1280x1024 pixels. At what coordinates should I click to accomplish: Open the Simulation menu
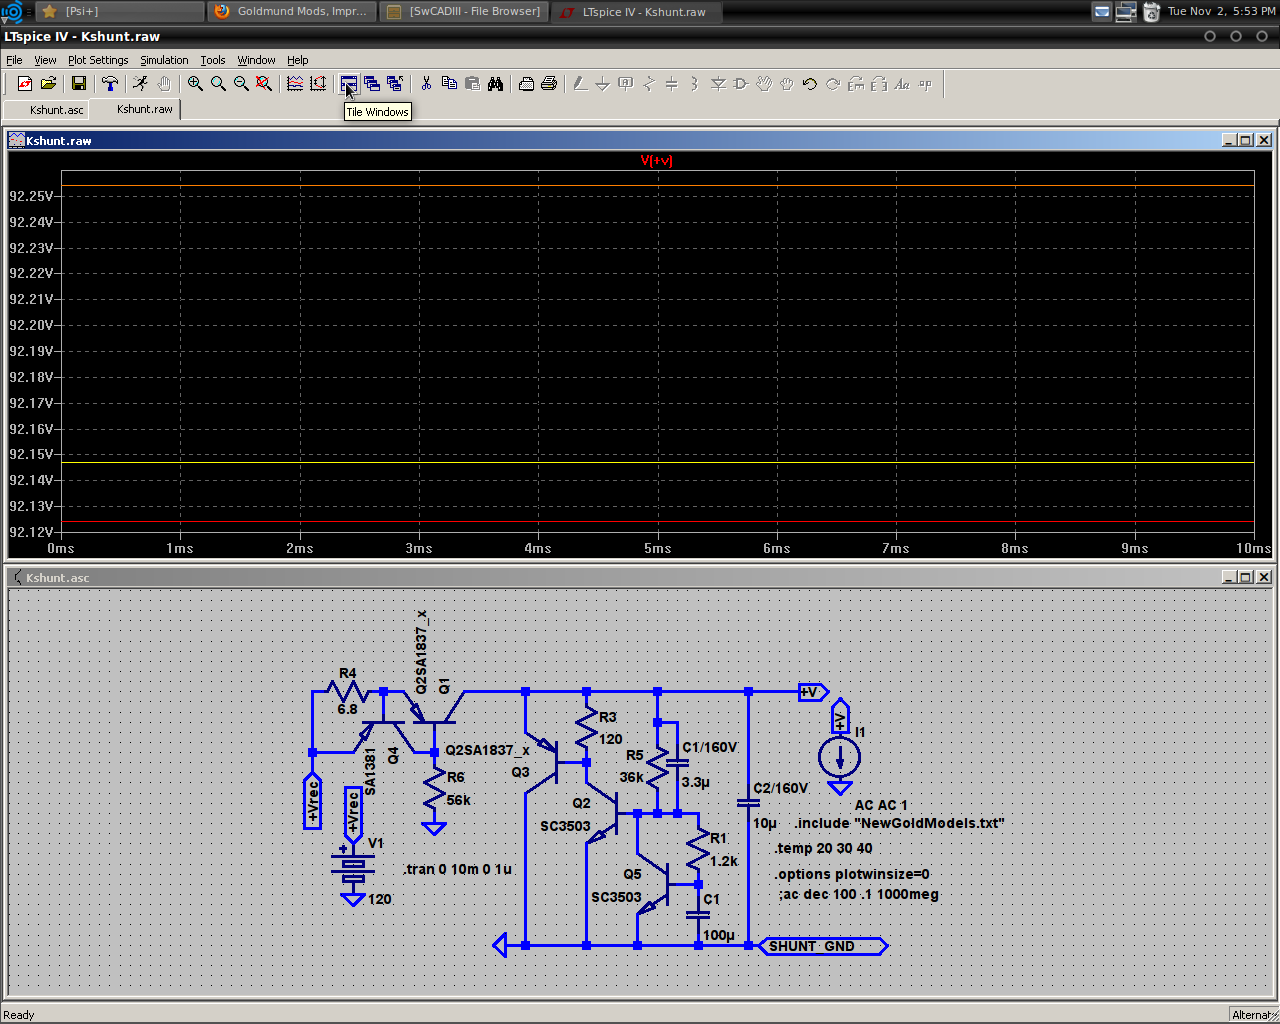[164, 60]
